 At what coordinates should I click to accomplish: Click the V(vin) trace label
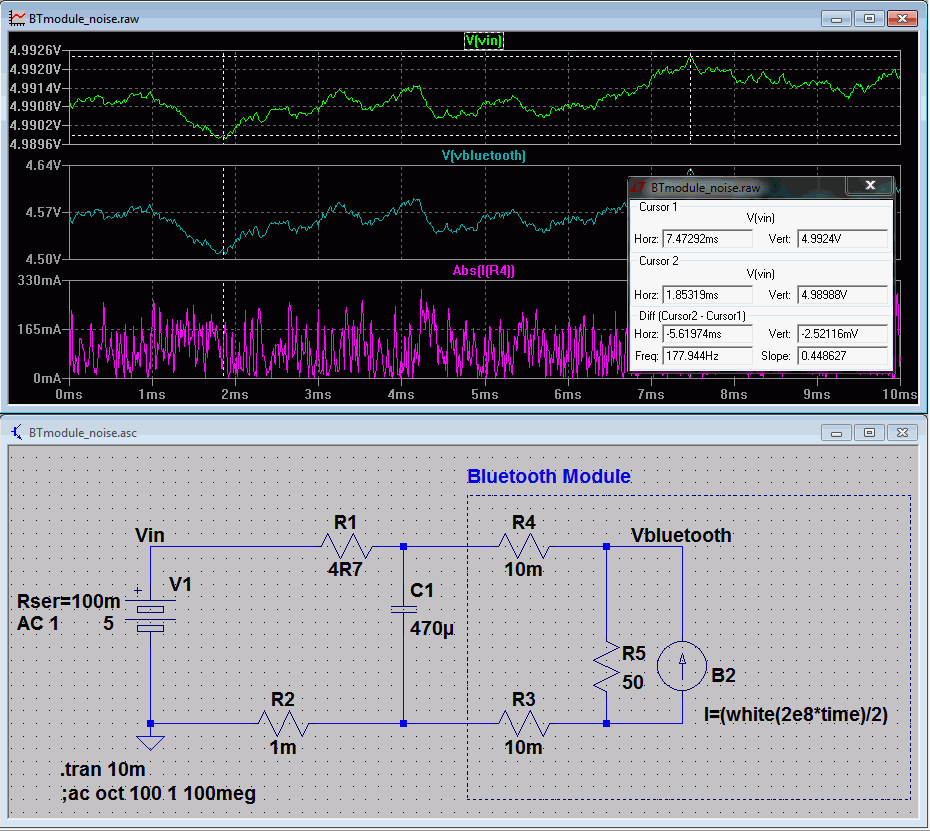484,41
